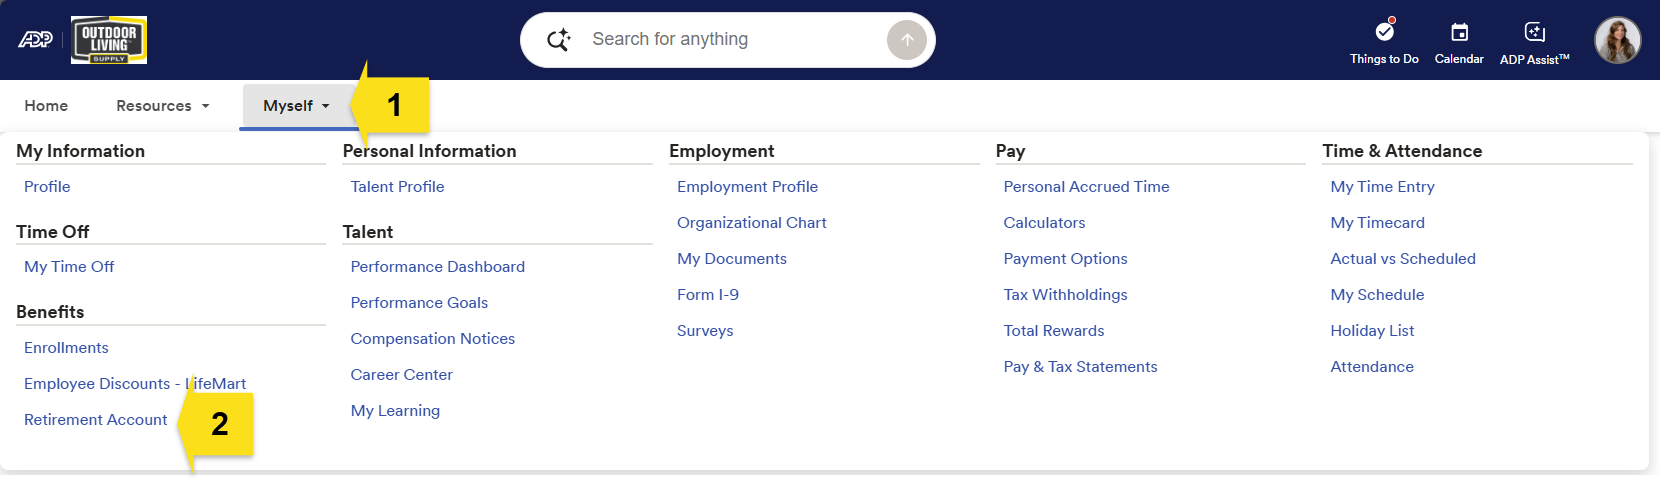Open My Time Off link
Image resolution: width=1660 pixels, height=478 pixels.
point(69,267)
